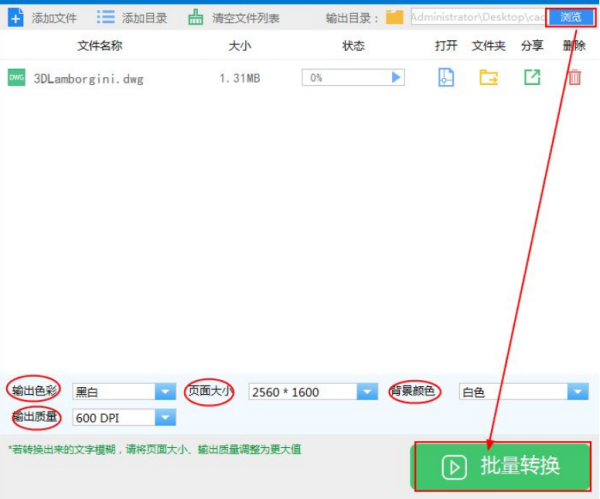The height and width of the screenshot is (499, 600).
Task: Click the 页面大小 label
Action: [210, 390]
